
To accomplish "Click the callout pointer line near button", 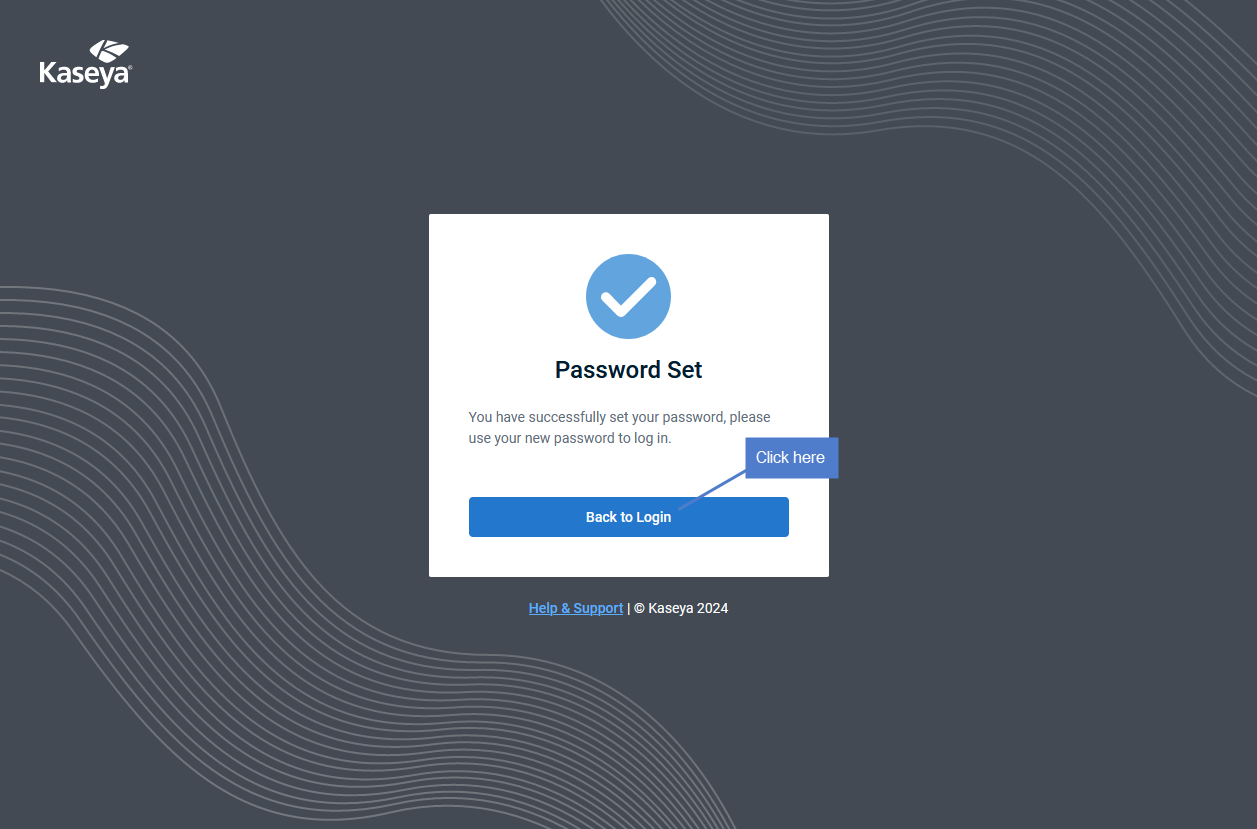I will (712, 490).
